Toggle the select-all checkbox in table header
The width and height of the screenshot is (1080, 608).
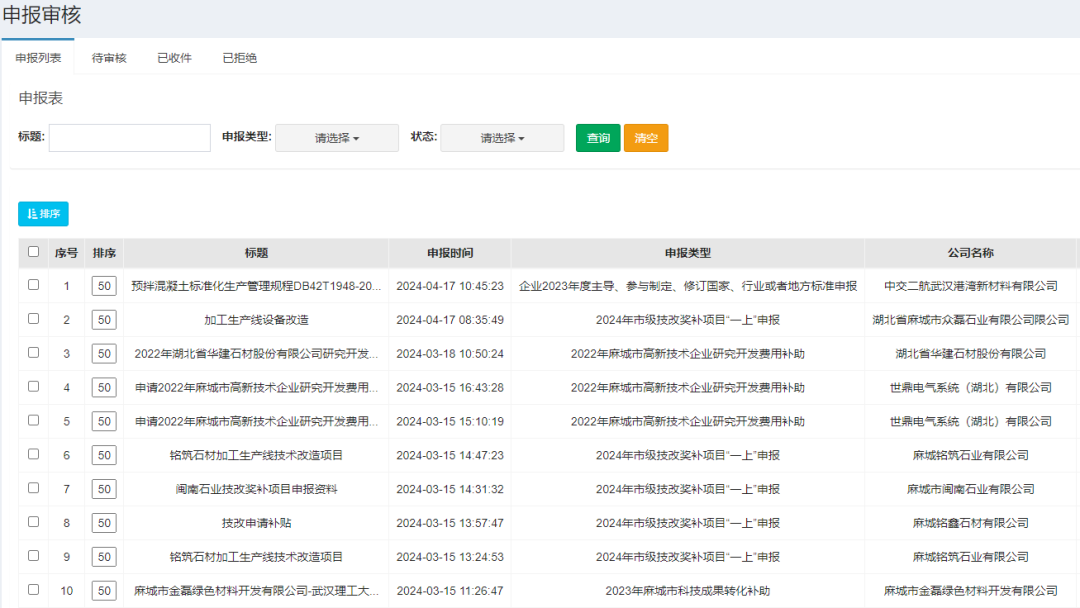pyautogui.click(x=33, y=253)
